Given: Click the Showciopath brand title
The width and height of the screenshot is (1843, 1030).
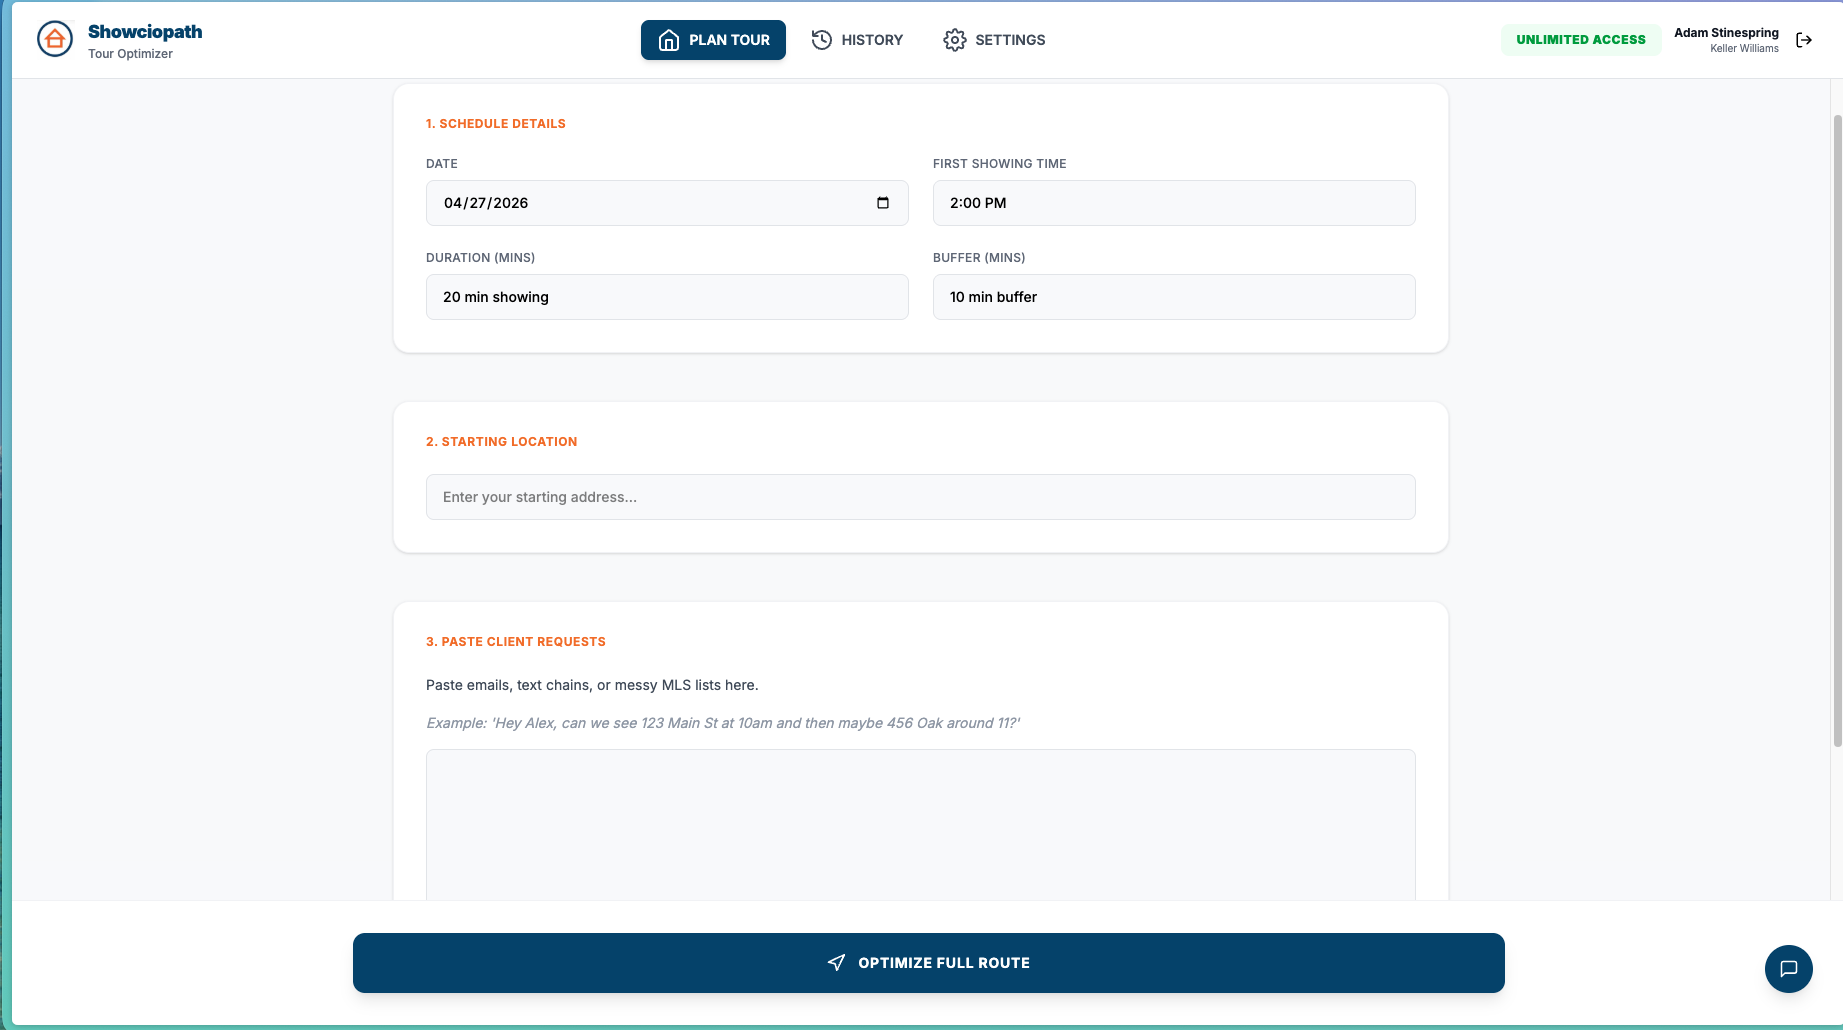Looking at the screenshot, I should coord(145,32).
